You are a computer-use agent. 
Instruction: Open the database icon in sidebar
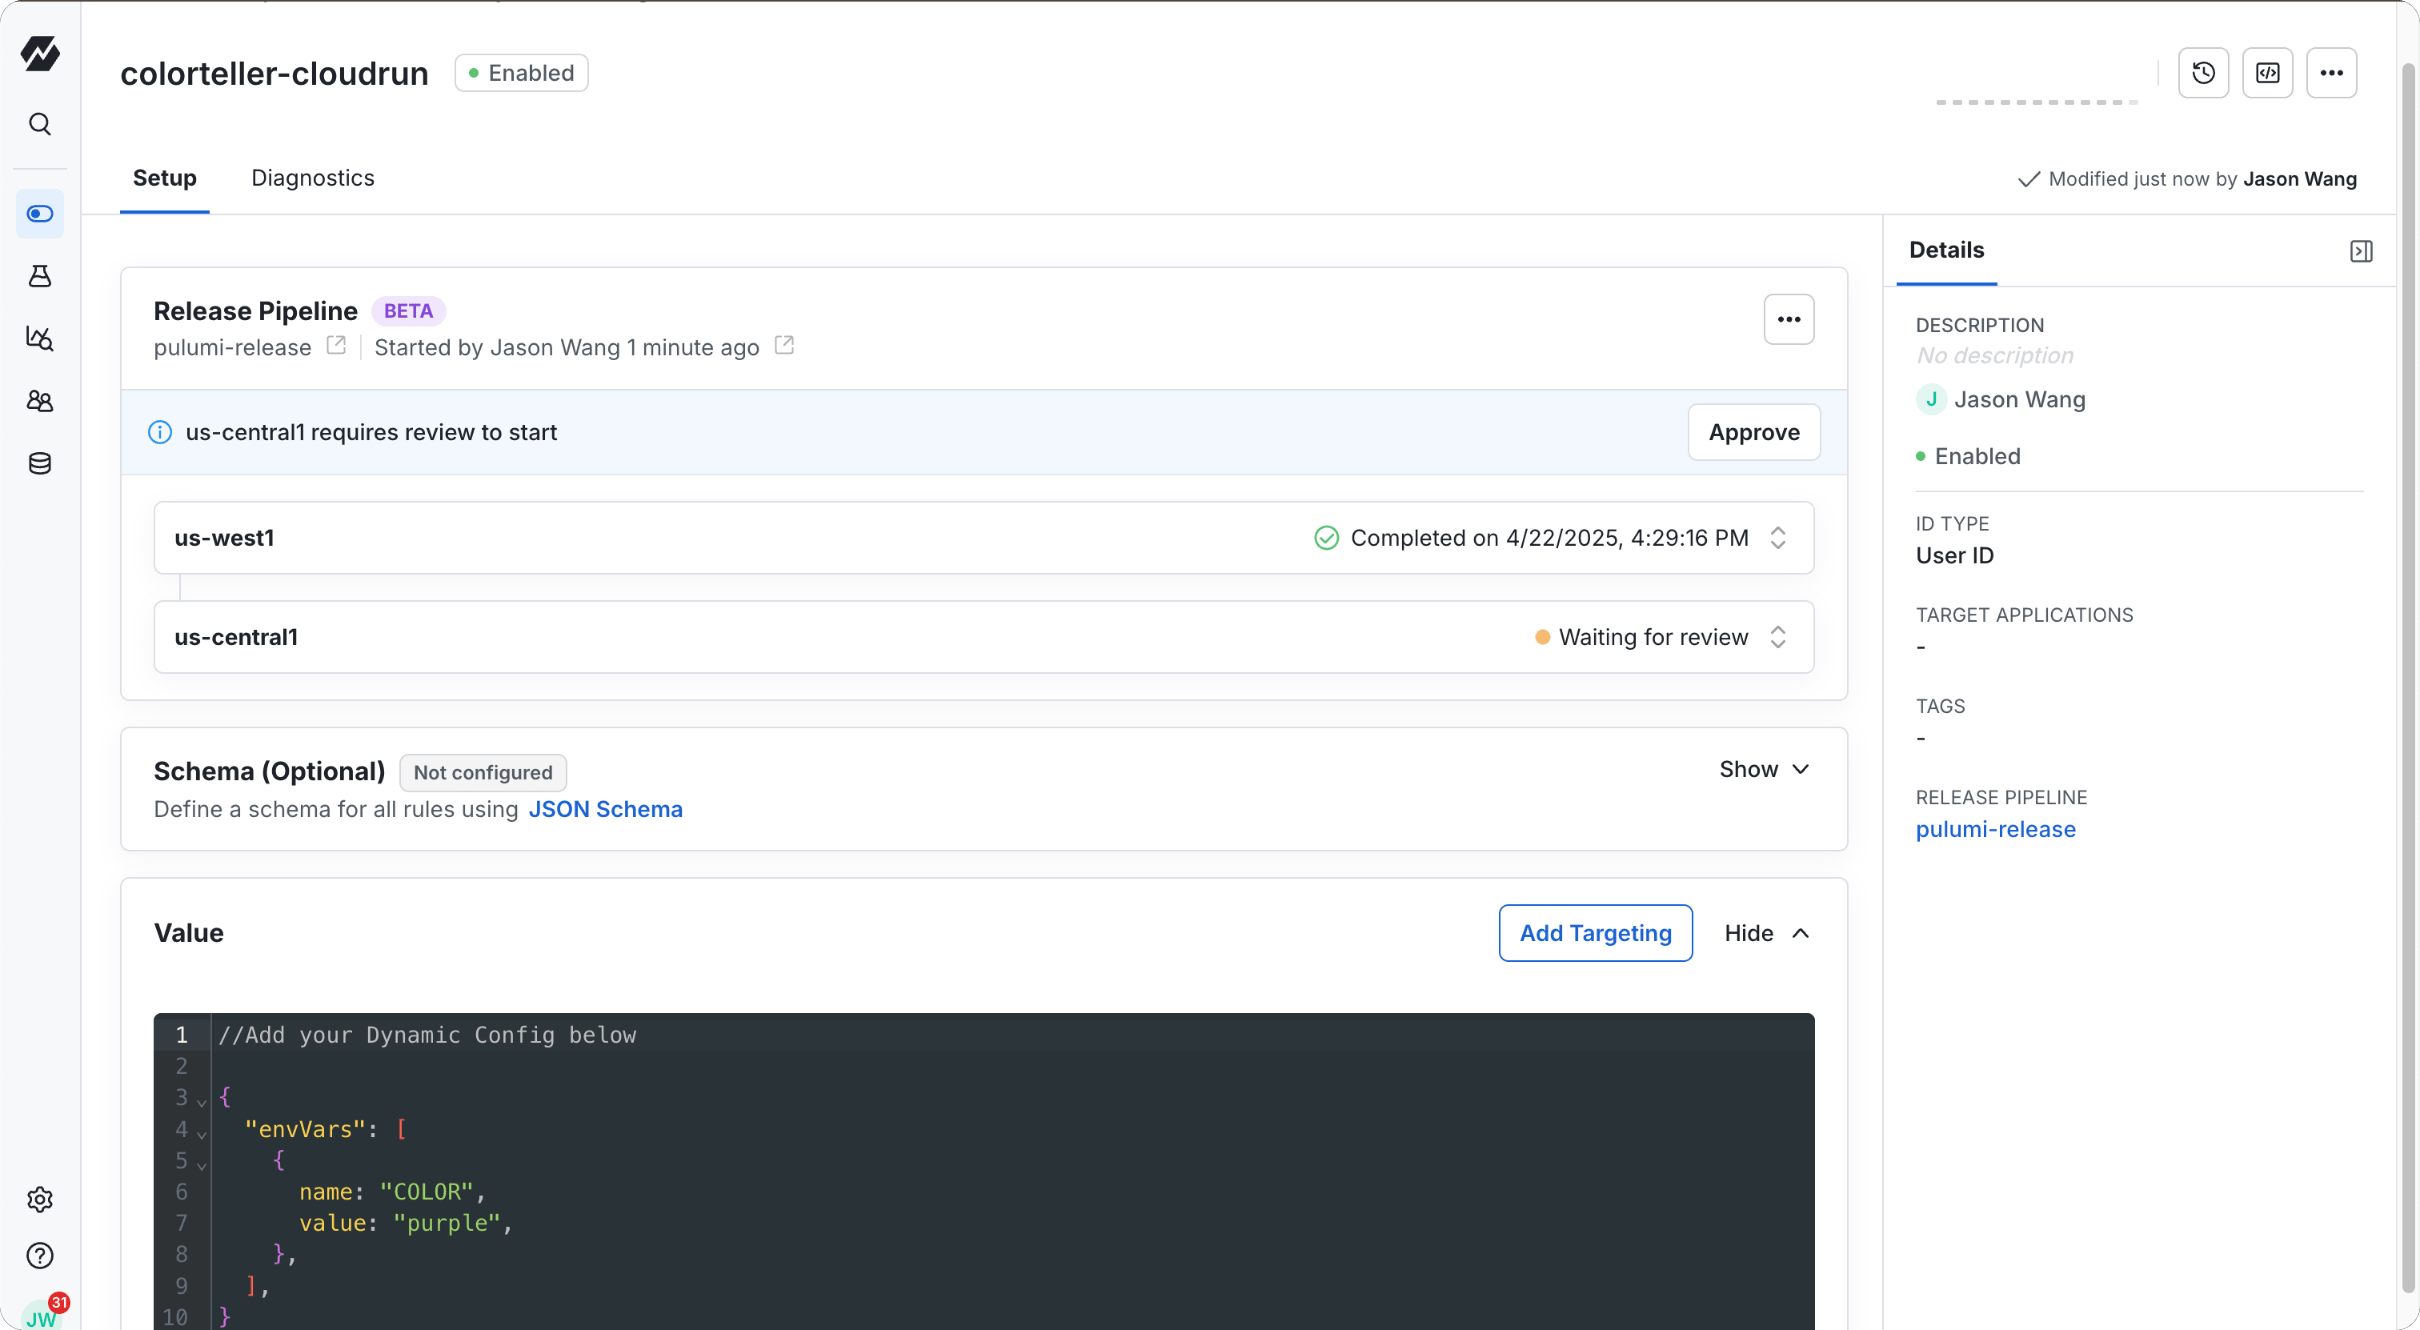pyautogui.click(x=40, y=463)
